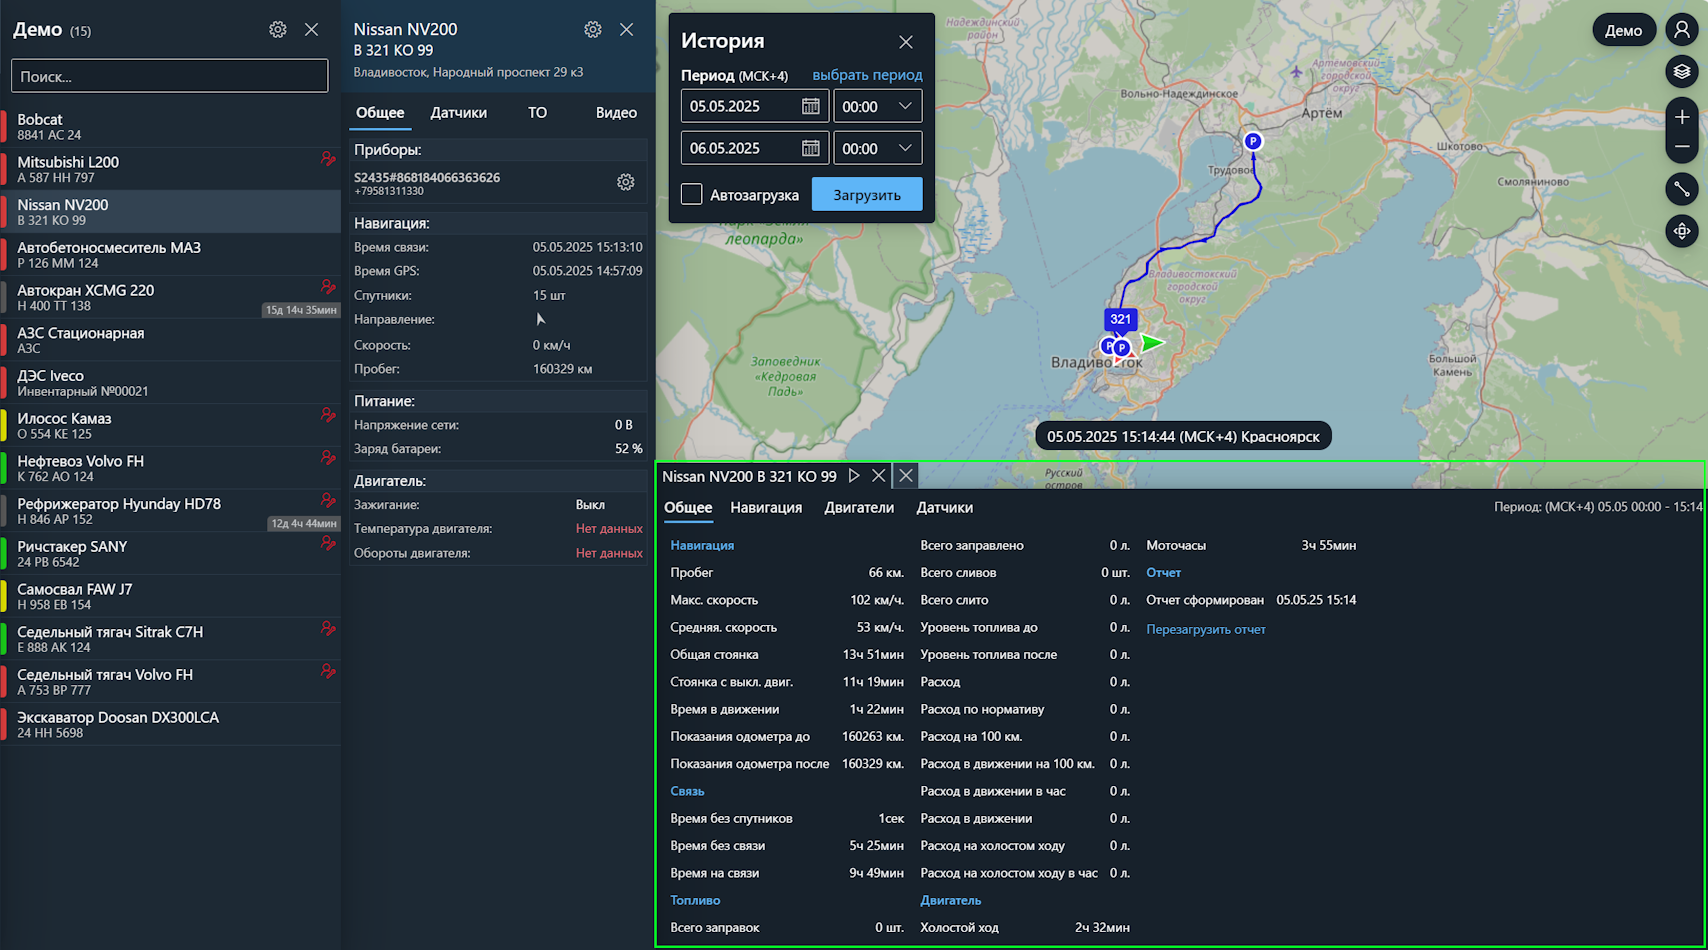Select Рефрижератор Hyundai HD78 in the list
The image size is (1708, 950).
click(170, 511)
